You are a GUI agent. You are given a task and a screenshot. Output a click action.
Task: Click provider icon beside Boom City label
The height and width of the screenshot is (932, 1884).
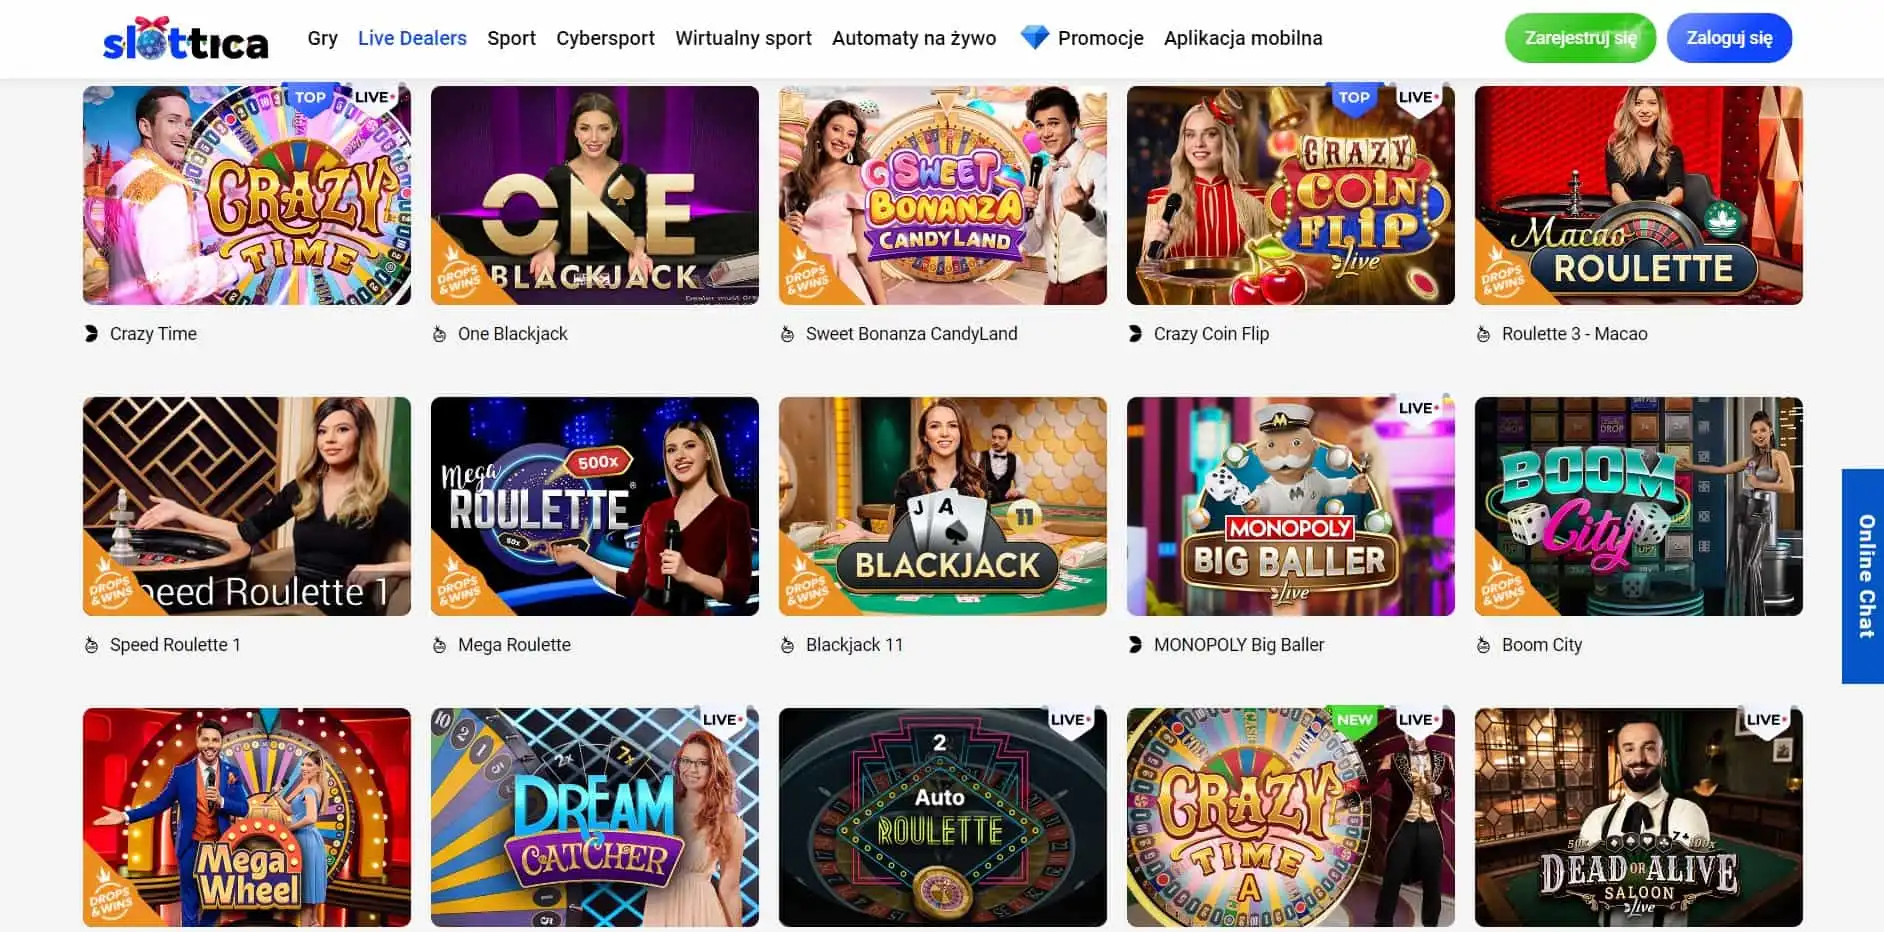point(1483,645)
